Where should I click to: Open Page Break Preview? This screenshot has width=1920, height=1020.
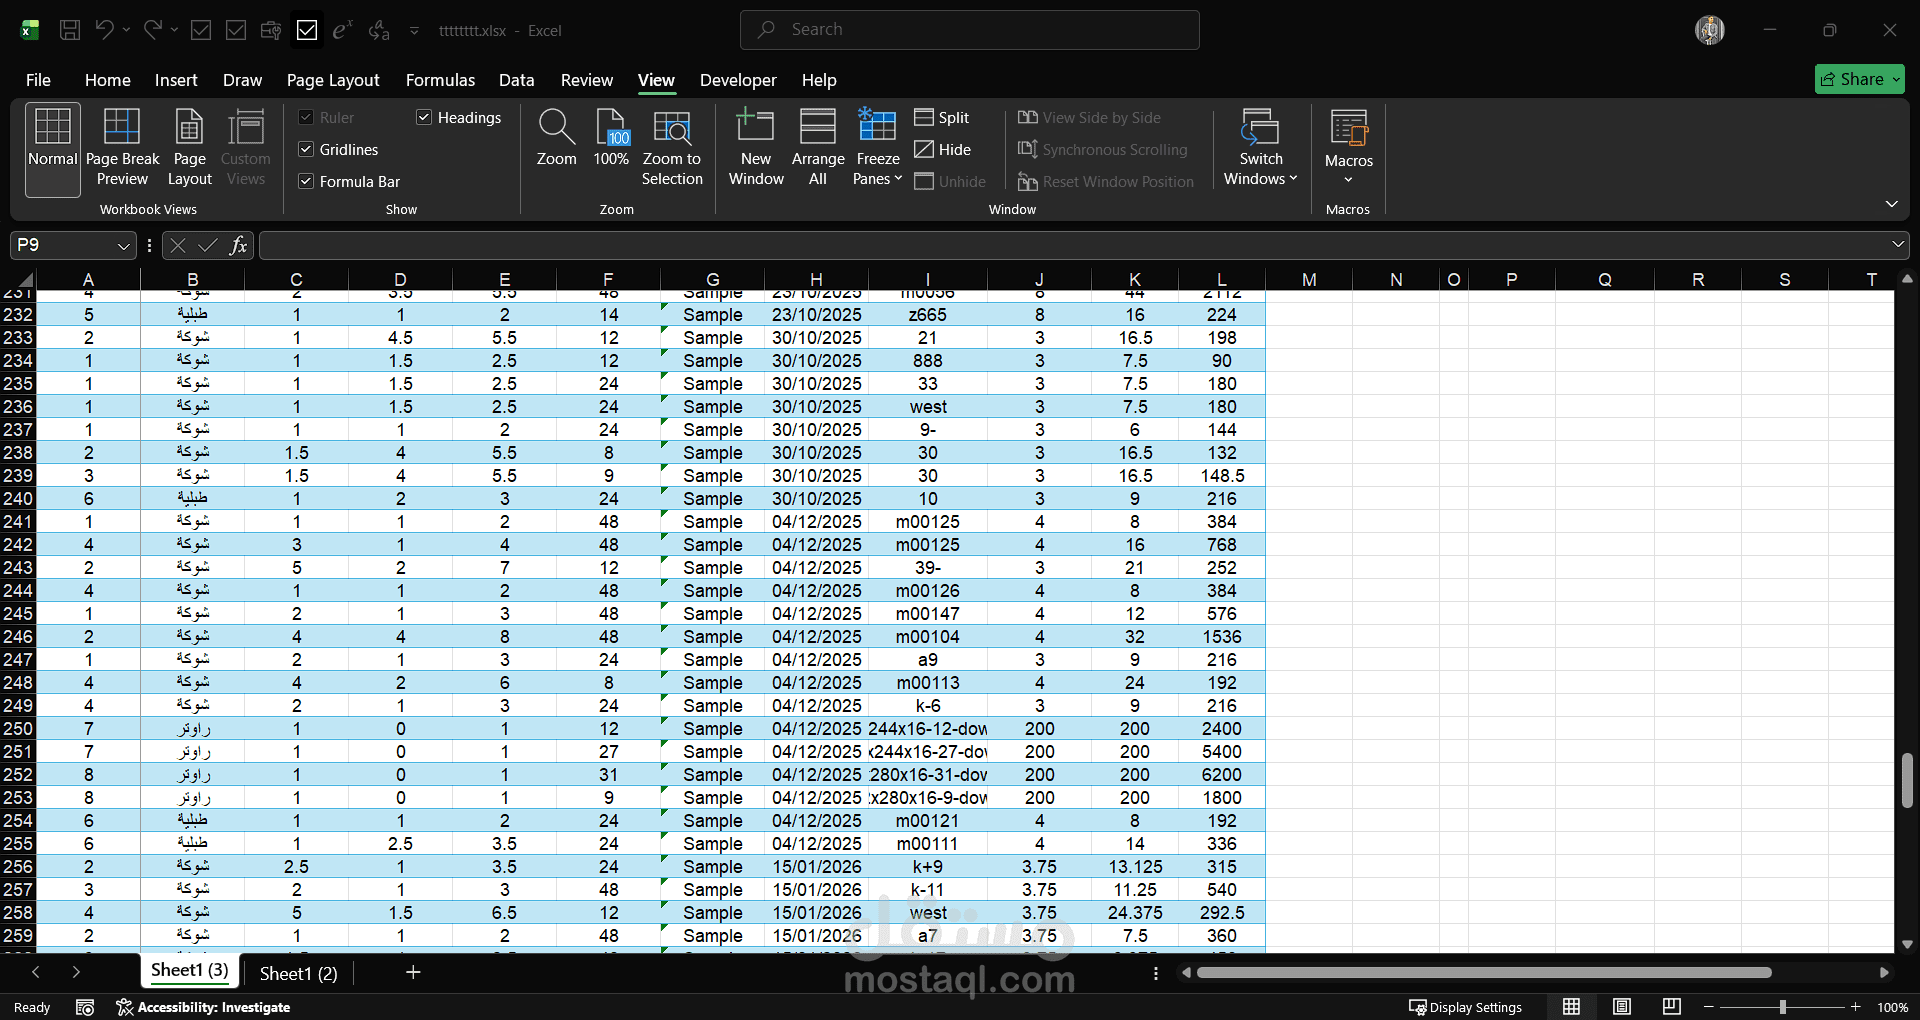(122, 149)
